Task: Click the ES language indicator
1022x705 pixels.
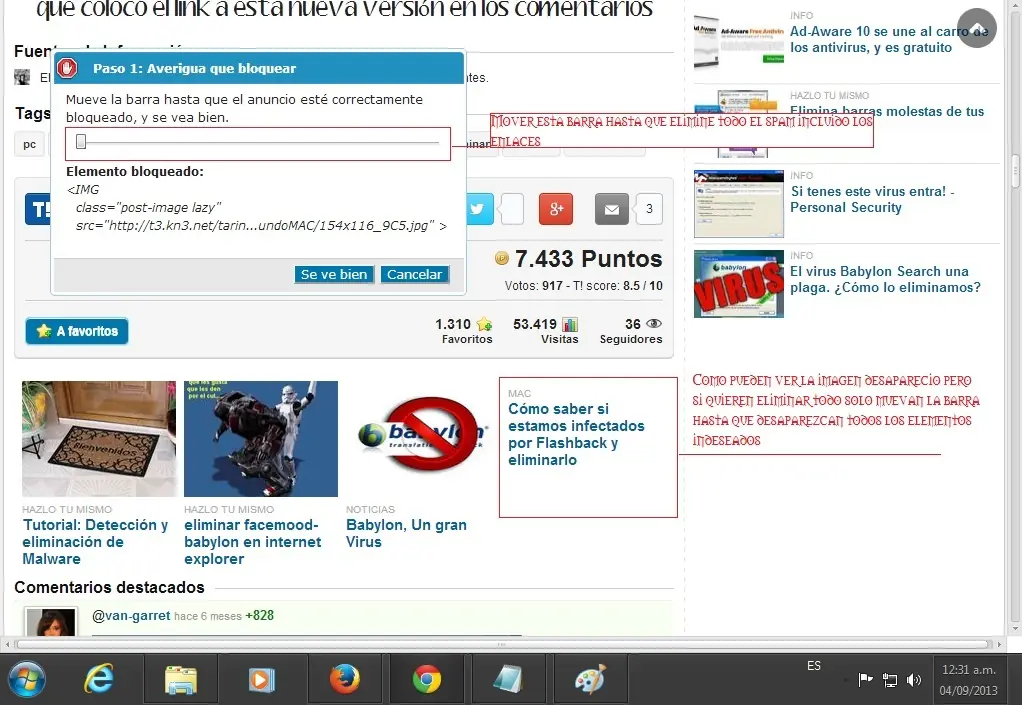Action: pos(814,665)
